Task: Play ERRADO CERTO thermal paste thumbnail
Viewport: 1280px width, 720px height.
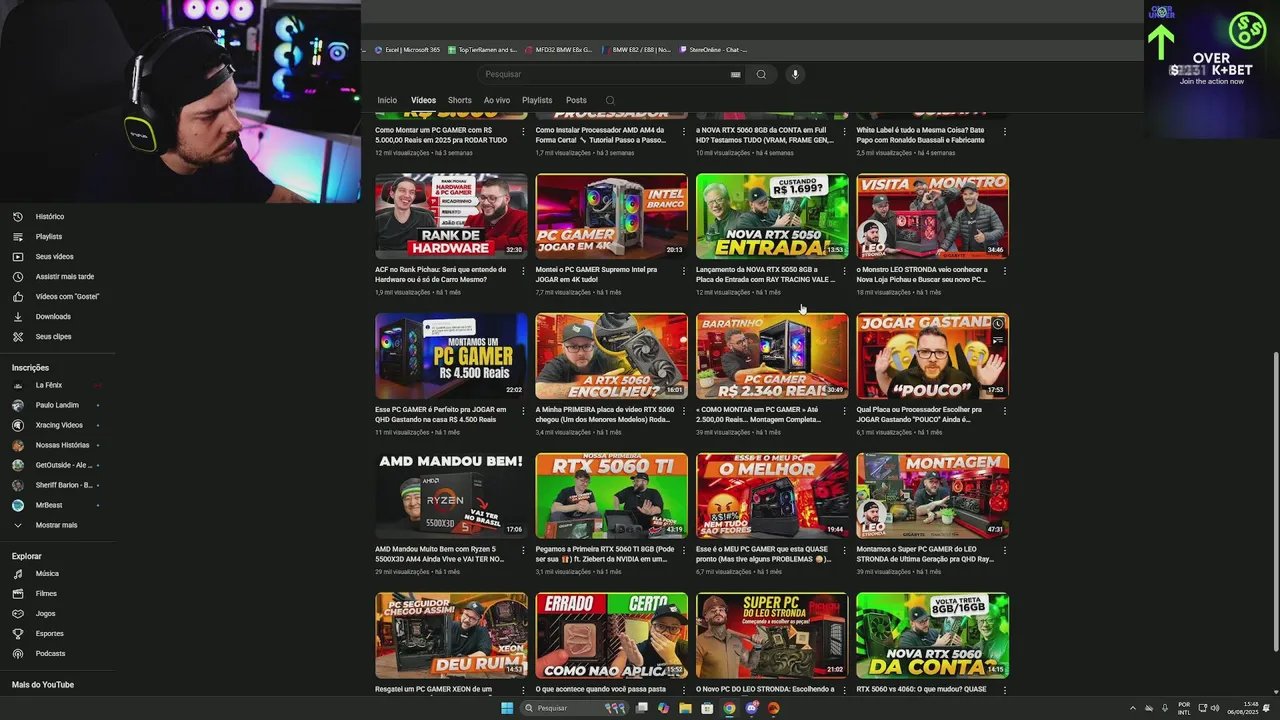Action: 611,636
